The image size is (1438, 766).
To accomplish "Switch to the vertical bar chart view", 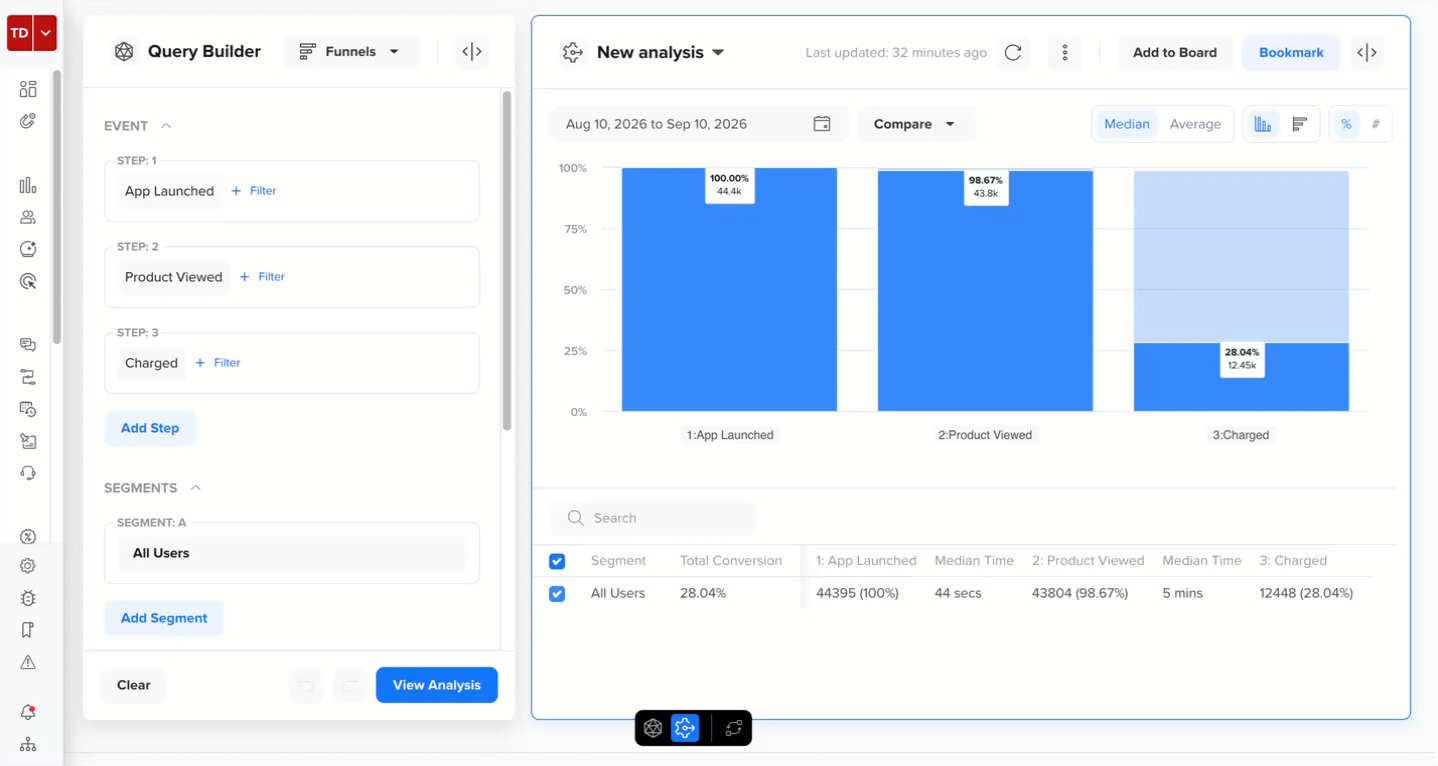I will (x=1263, y=124).
